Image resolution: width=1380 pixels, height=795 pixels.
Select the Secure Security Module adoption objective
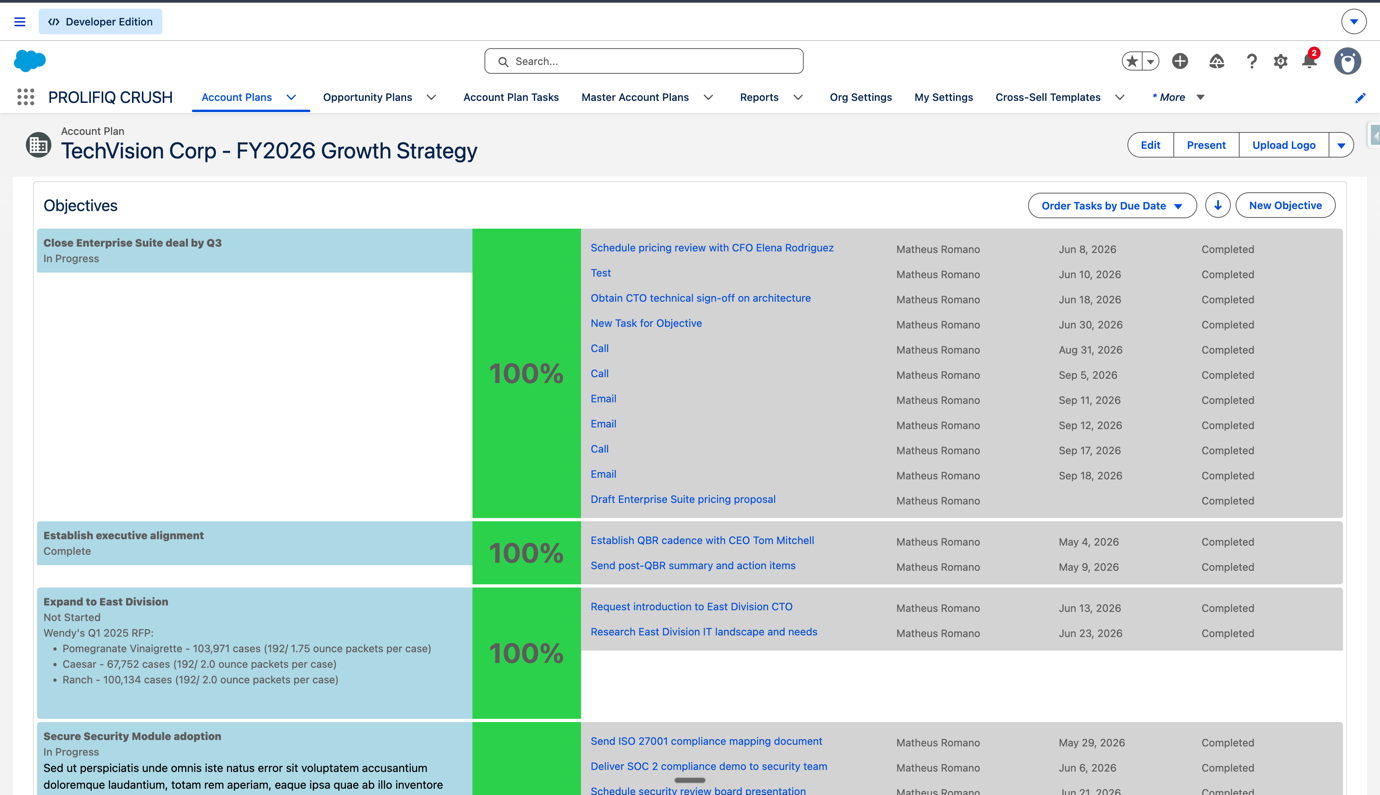[x=132, y=736]
